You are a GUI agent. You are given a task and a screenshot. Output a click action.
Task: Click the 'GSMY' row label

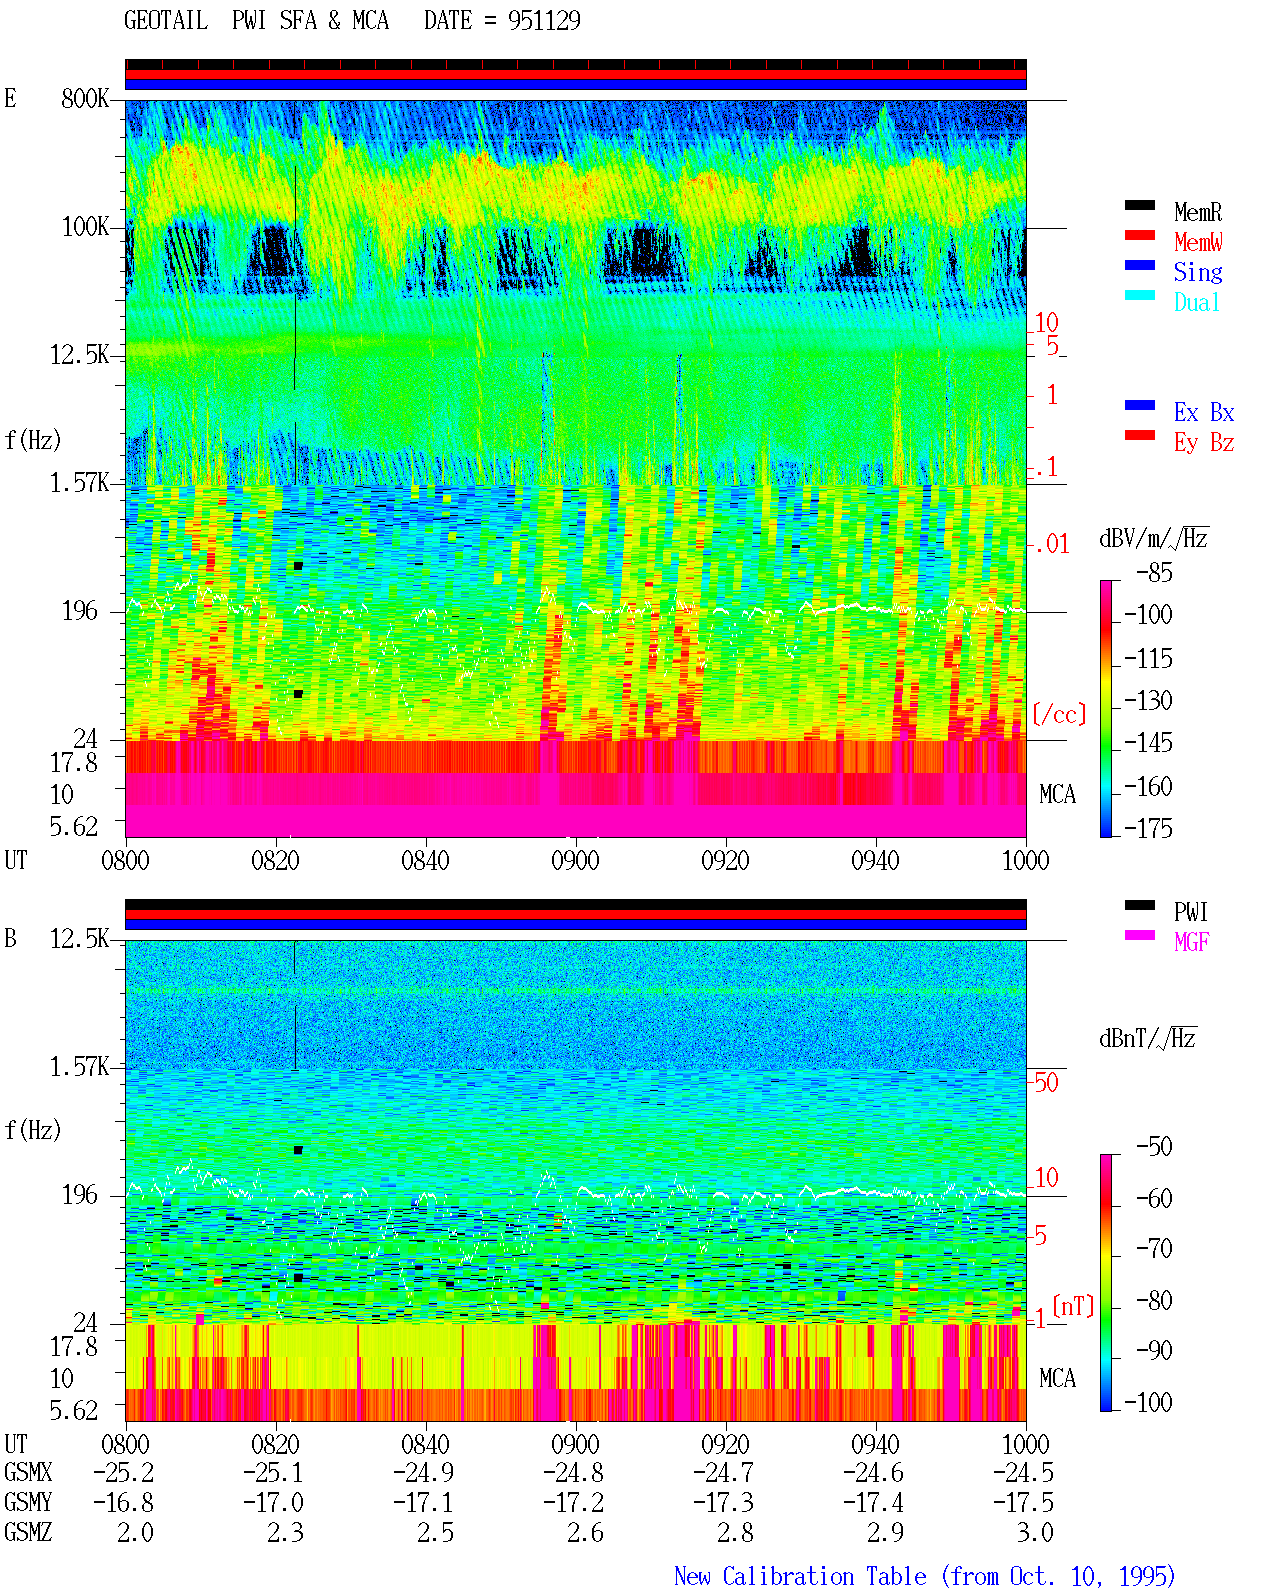[x=28, y=1503]
